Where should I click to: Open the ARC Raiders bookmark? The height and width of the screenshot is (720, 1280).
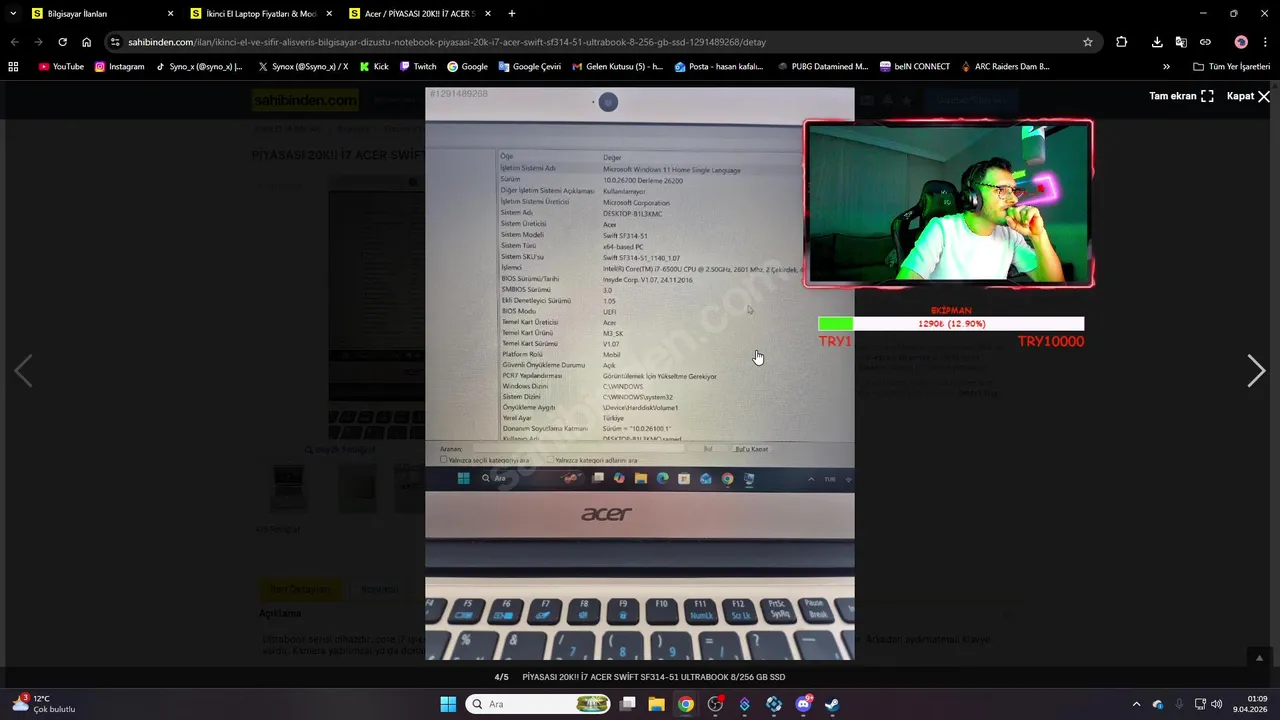coord(1005,66)
